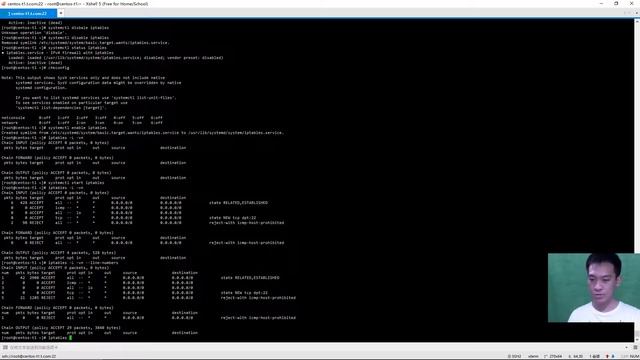The height and width of the screenshot is (360, 640).
Task: Click the chkconfig command line
Action: point(36,68)
